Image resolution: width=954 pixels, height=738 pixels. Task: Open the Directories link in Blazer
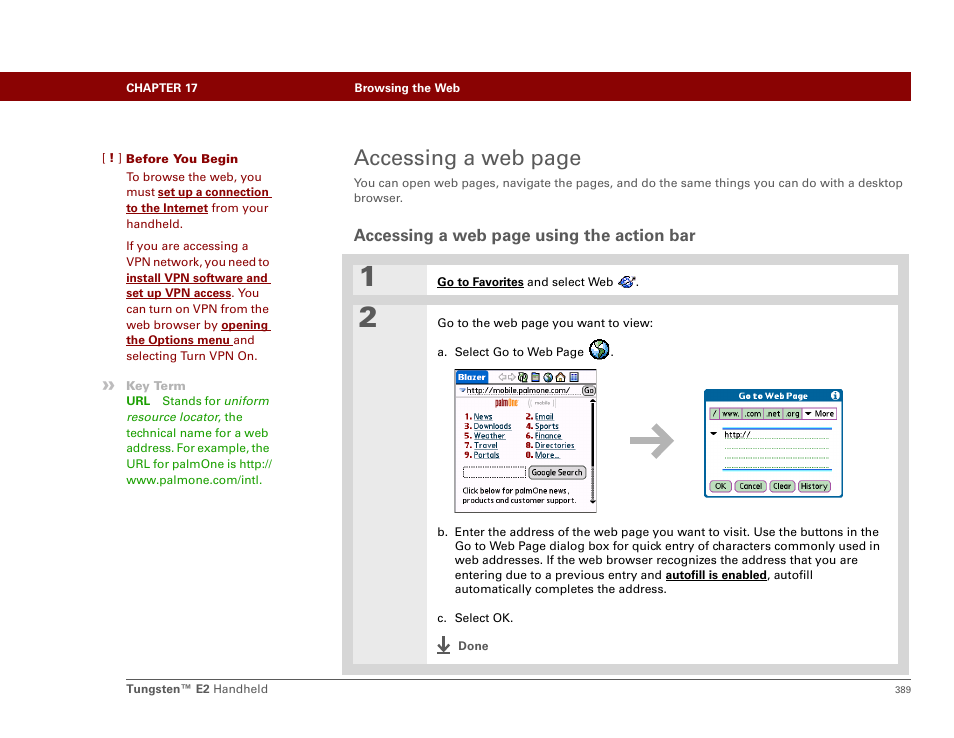(x=554, y=445)
